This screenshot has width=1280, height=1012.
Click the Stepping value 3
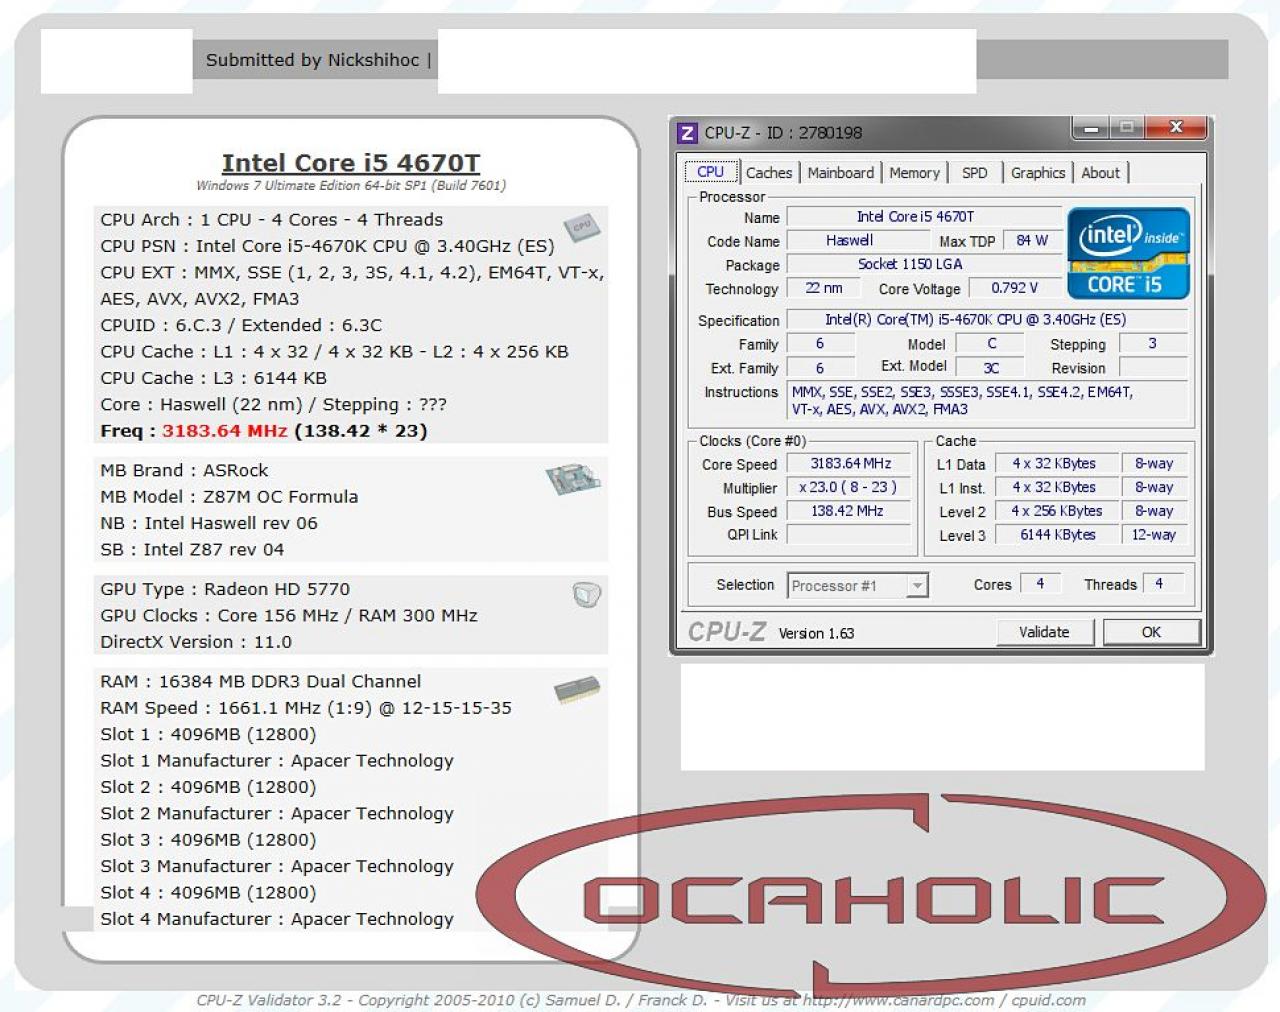(x=1153, y=344)
